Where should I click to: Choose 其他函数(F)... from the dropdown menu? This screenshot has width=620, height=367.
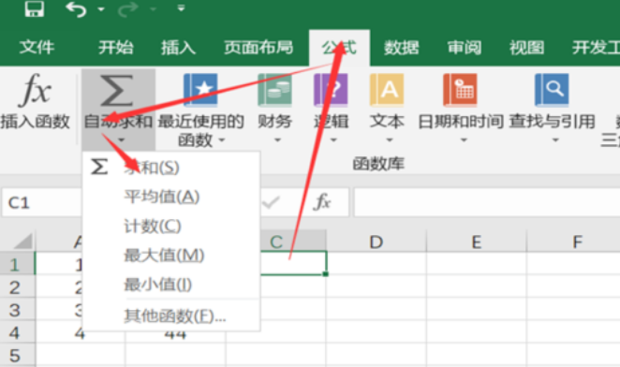tap(171, 316)
